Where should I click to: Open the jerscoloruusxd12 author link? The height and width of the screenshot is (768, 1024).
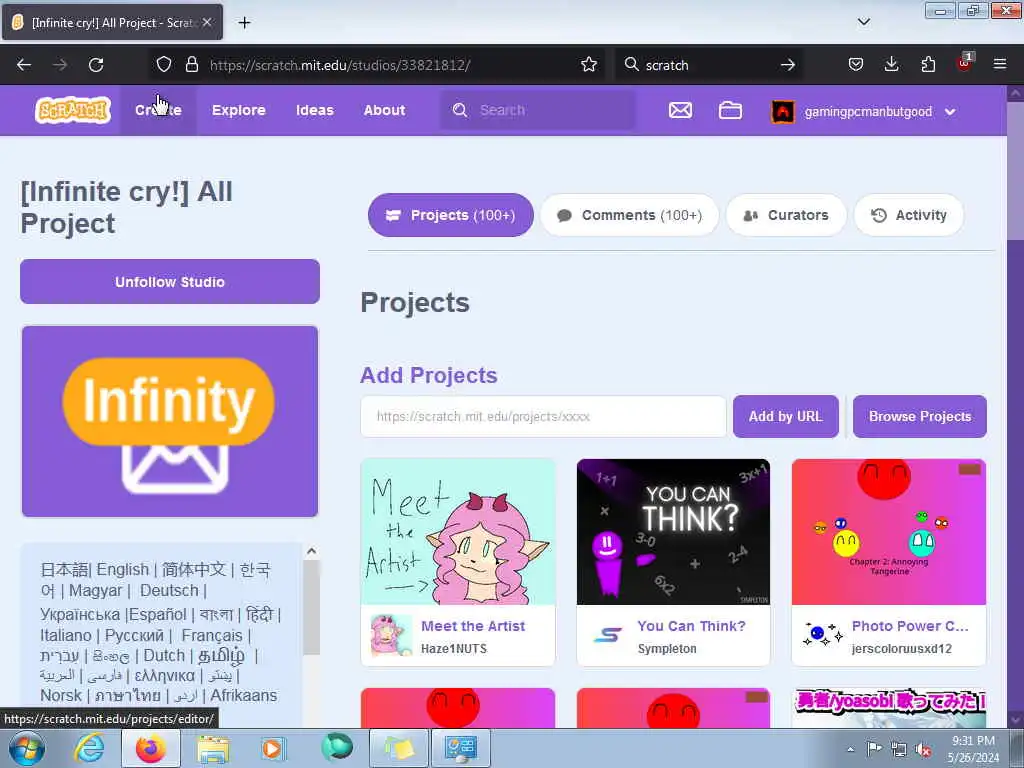901,648
